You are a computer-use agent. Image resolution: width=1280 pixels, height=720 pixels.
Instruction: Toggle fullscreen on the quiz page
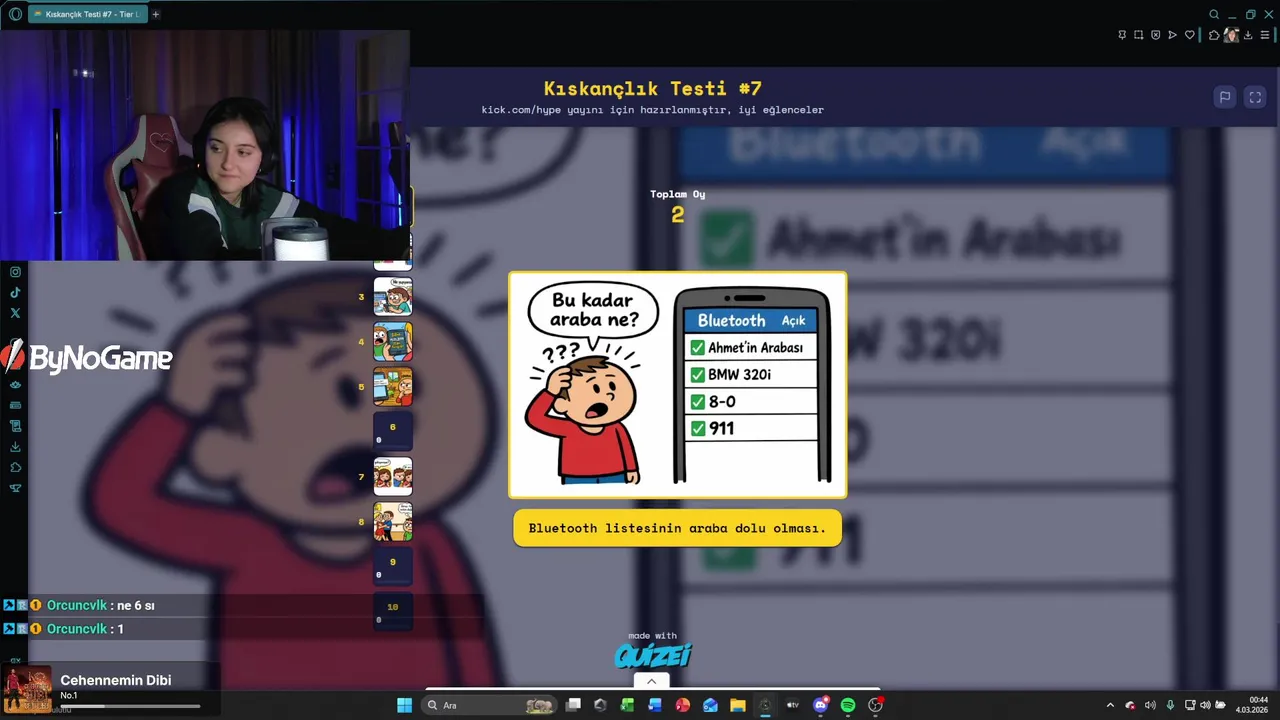pyautogui.click(x=1255, y=97)
